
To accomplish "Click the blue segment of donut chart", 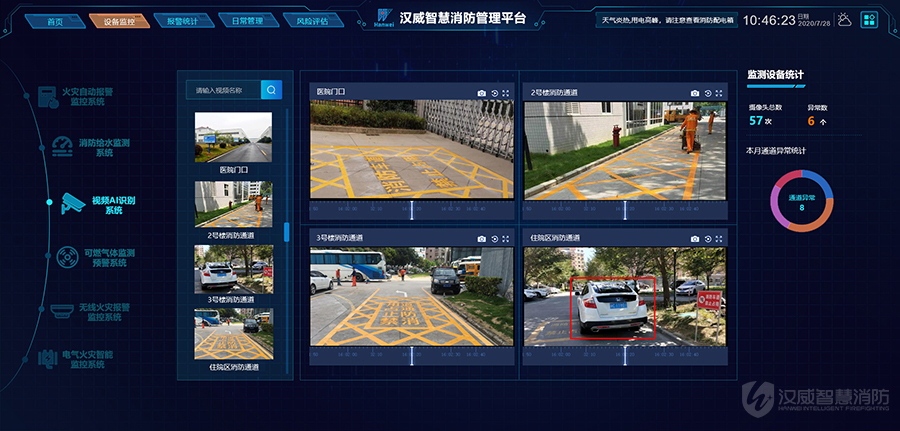I will [820, 181].
